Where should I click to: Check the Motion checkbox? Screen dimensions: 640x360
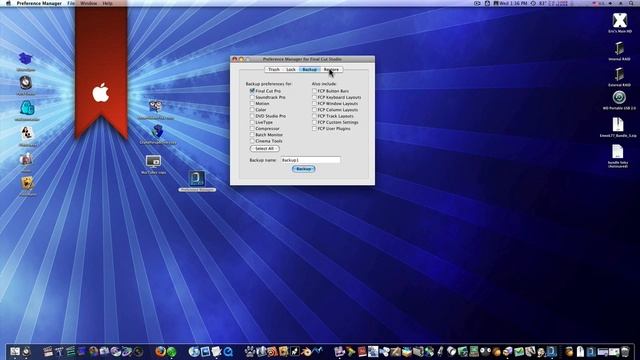pyautogui.click(x=252, y=103)
